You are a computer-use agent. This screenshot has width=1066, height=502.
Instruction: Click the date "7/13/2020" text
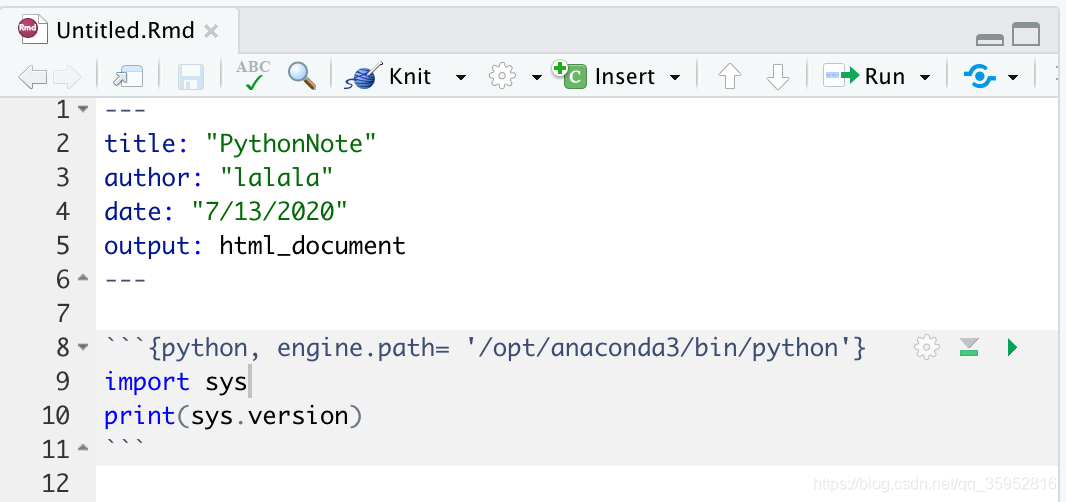click(270, 212)
